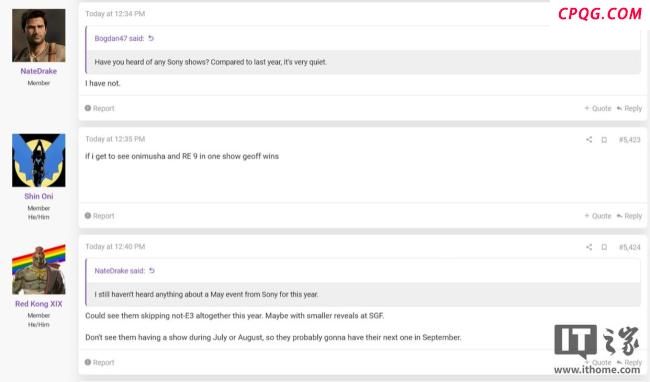Open Shin Oni's username link

click(39, 196)
